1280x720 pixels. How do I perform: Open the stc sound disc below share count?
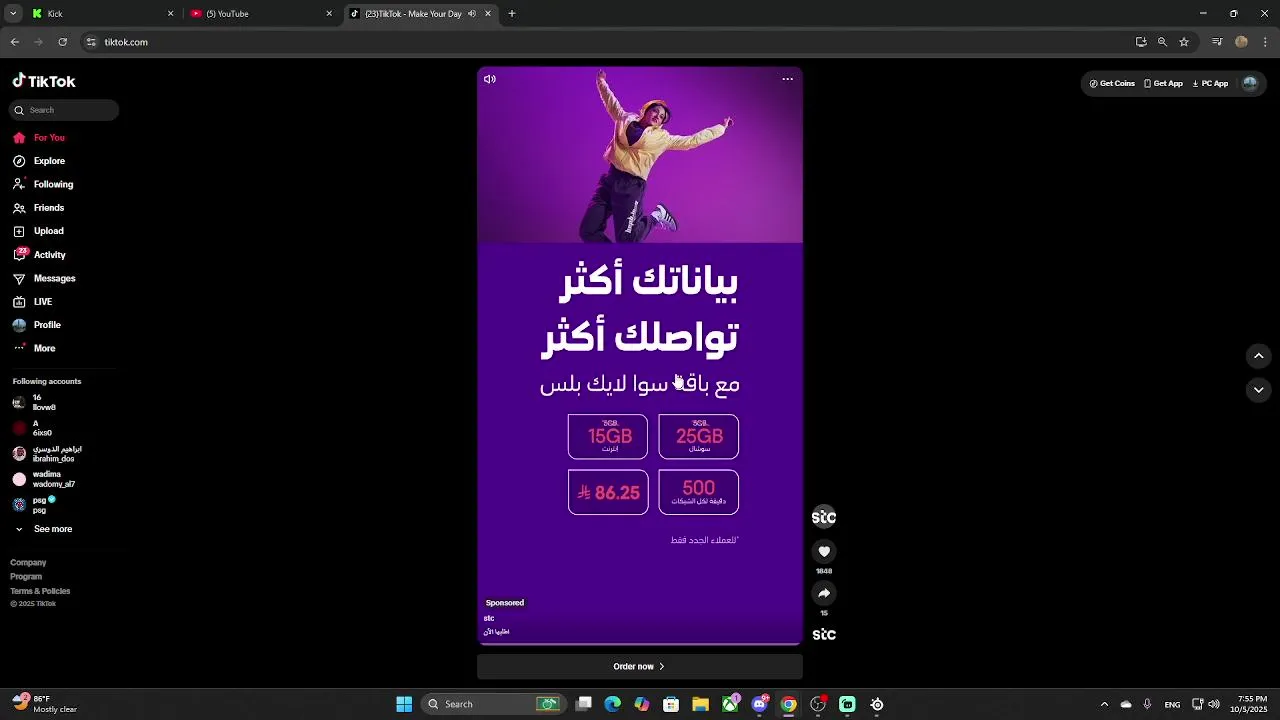point(824,634)
